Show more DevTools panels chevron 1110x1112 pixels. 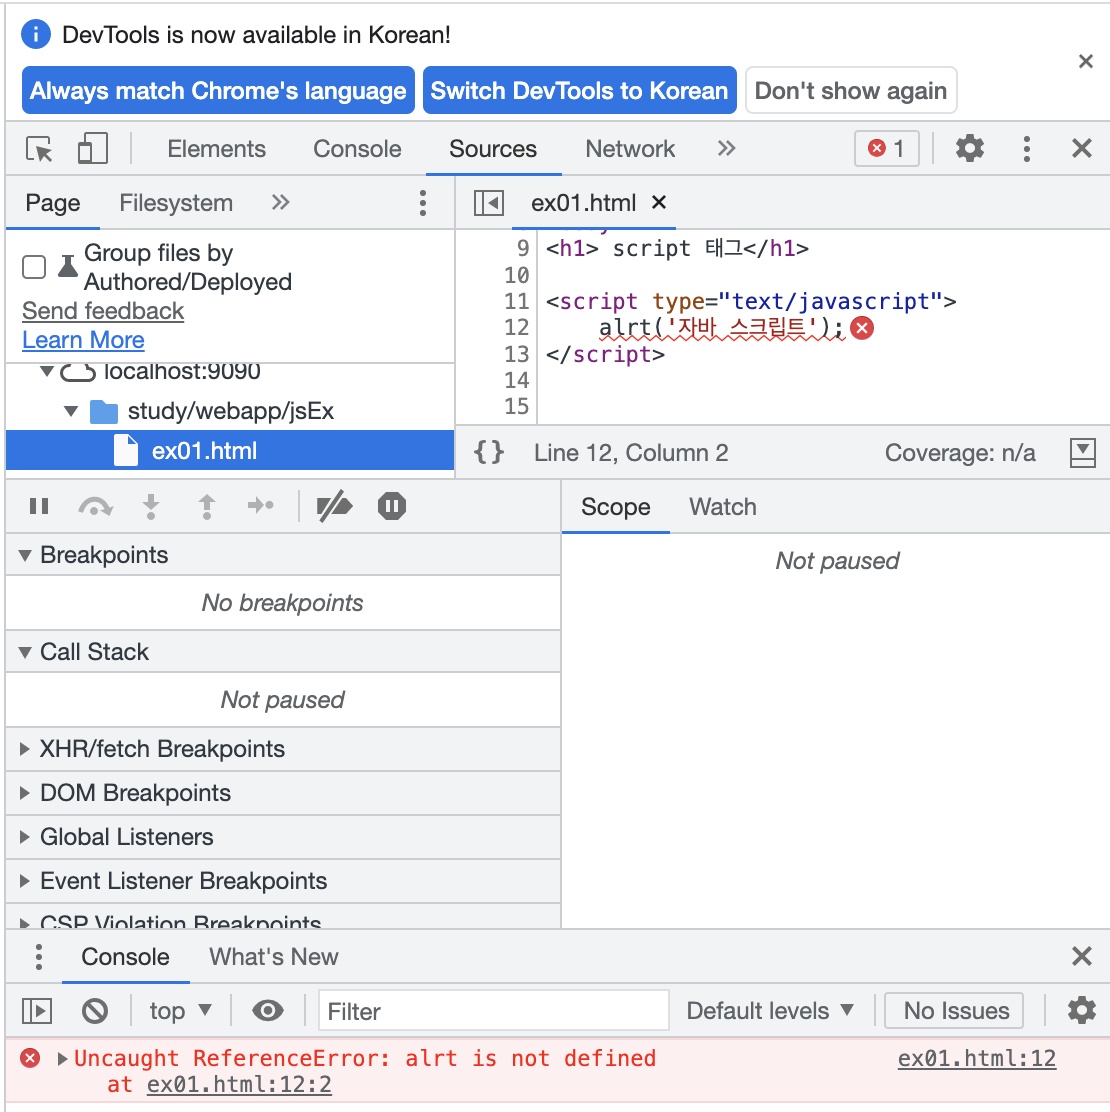click(x=726, y=148)
